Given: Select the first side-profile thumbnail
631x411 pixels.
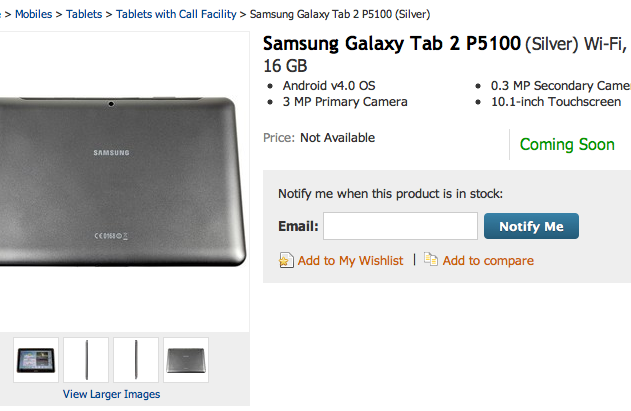Looking at the screenshot, I should (86, 360).
